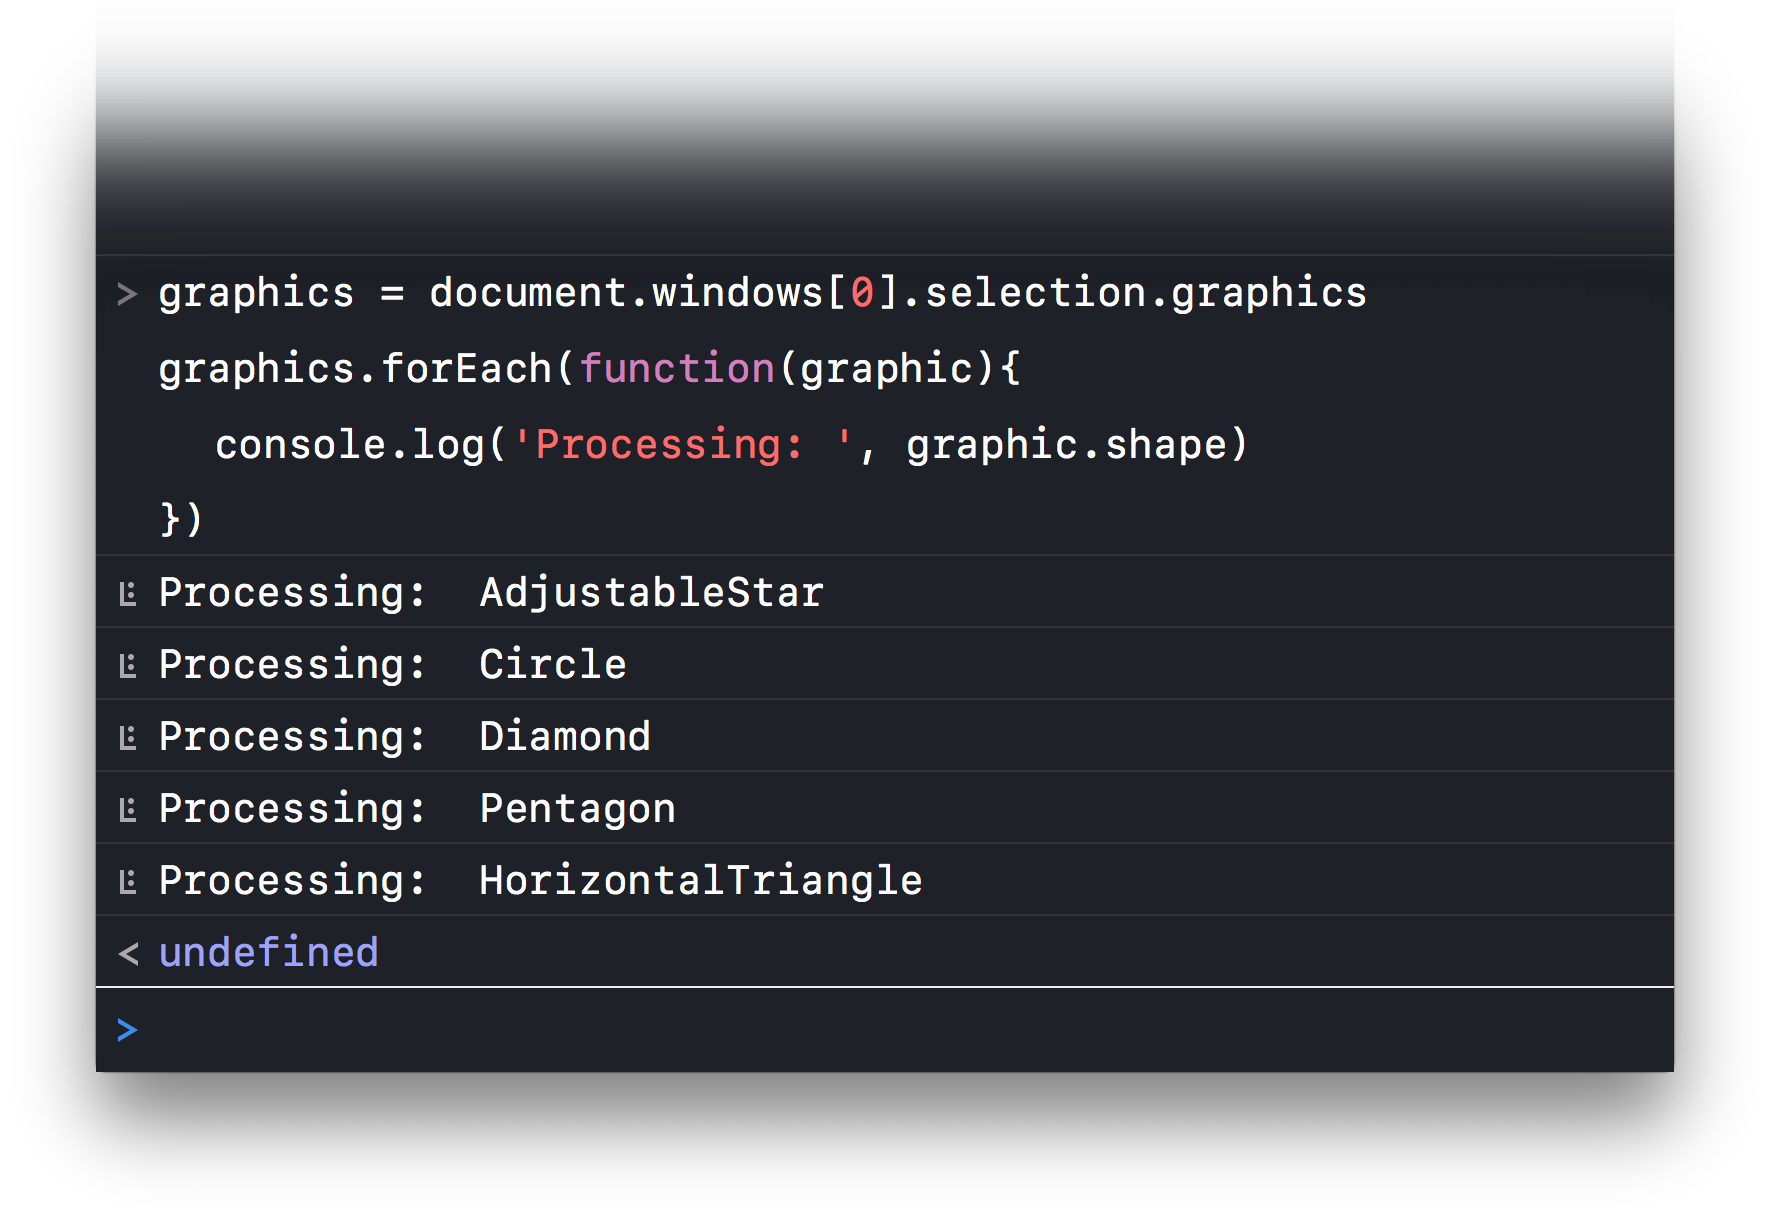Click the 'Processing: ' string literal in console.log

point(683,445)
